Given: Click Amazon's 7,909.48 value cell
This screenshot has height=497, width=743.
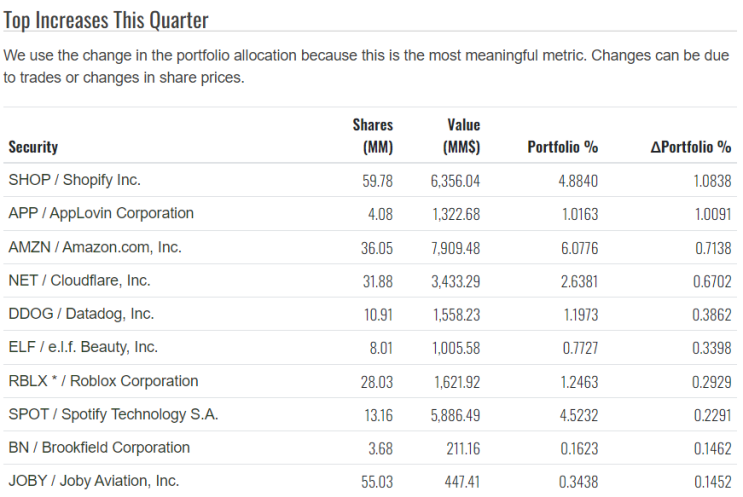Looking at the screenshot, I should pos(455,248).
